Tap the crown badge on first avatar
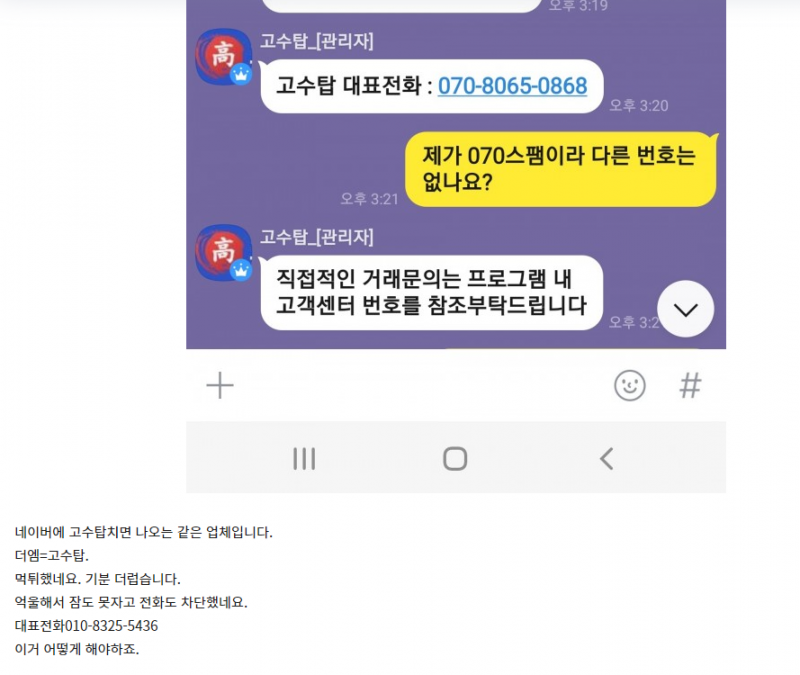This screenshot has width=800, height=675. coord(241,74)
